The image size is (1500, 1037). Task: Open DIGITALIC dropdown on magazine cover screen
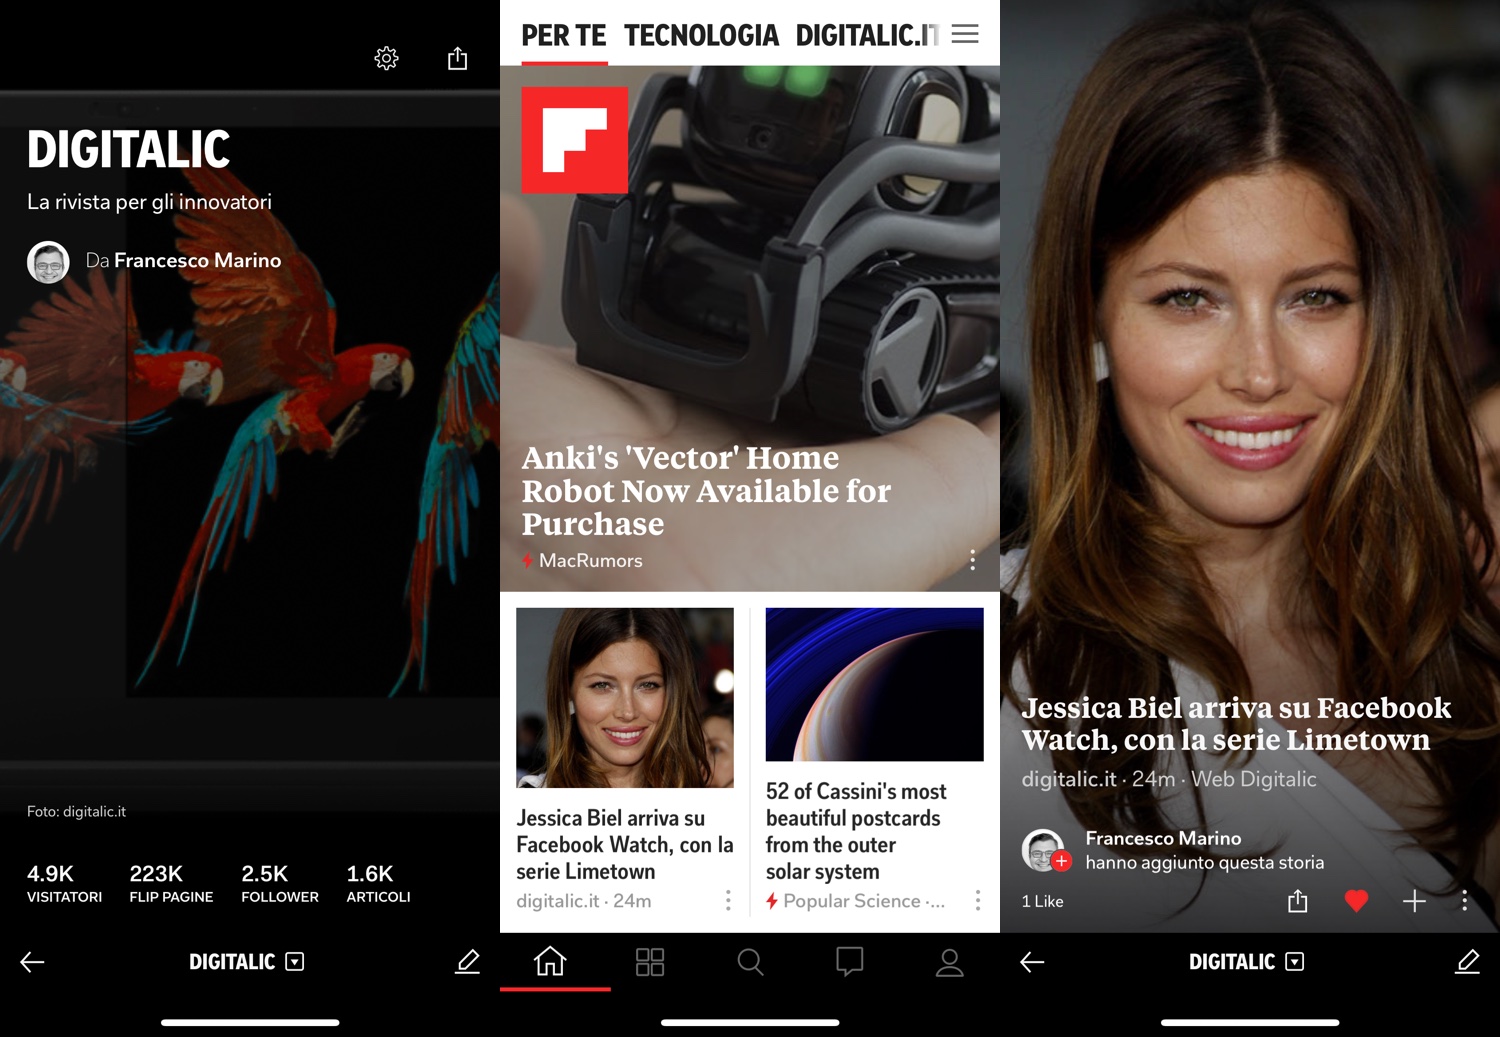(246, 962)
